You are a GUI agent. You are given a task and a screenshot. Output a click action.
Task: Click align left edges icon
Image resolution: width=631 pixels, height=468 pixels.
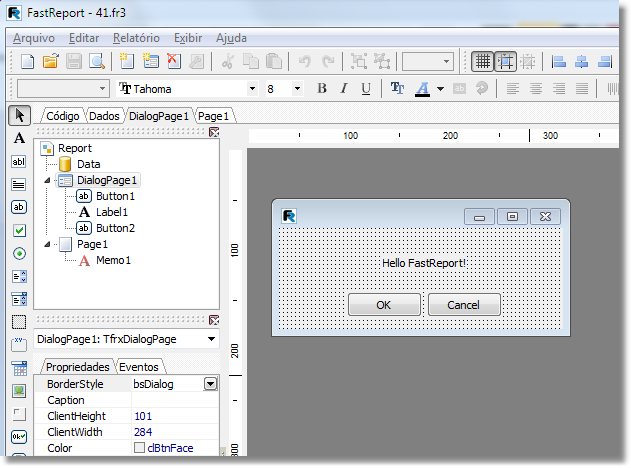[x=559, y=62]
